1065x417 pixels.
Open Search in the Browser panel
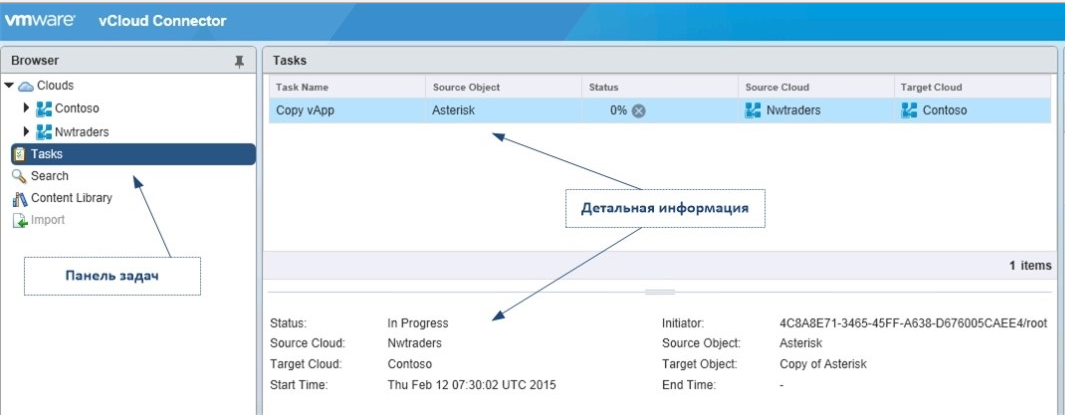tap(50, 176)
